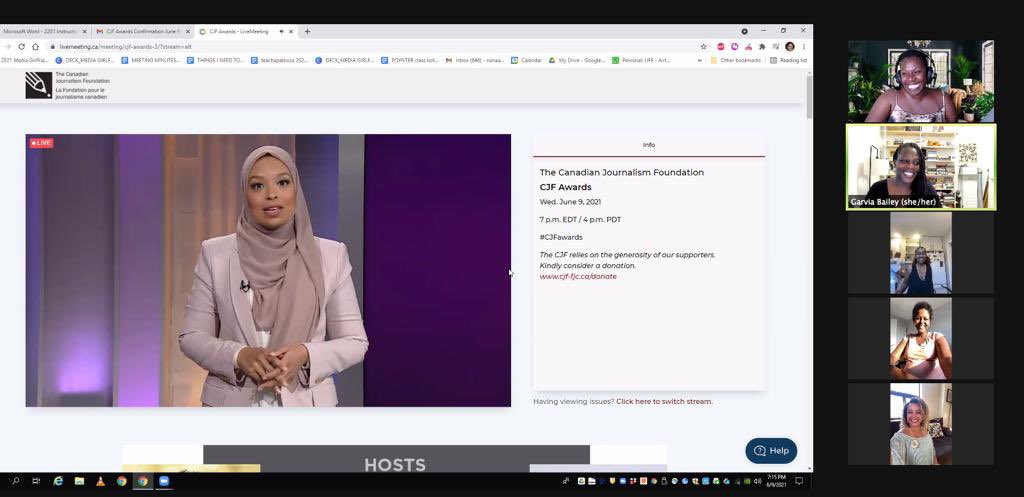The width and height of the screenshot is (1024, 497).
Task: Close the CJF Awards Confirmation Gmail tab
Action: coord(188,31)
